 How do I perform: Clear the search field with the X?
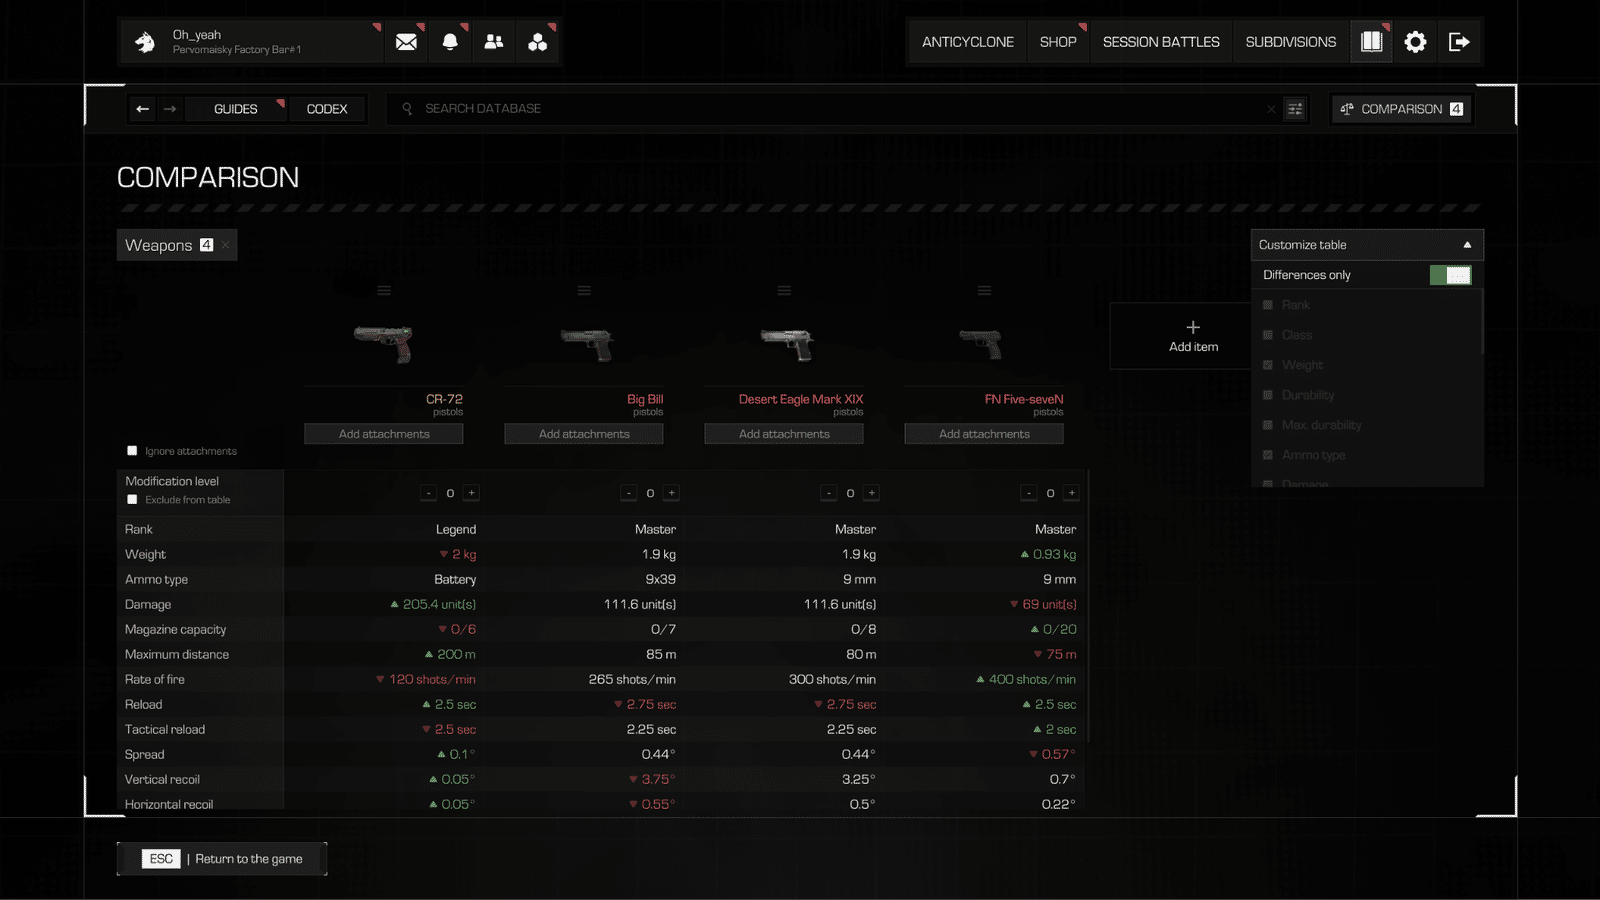1271,109
